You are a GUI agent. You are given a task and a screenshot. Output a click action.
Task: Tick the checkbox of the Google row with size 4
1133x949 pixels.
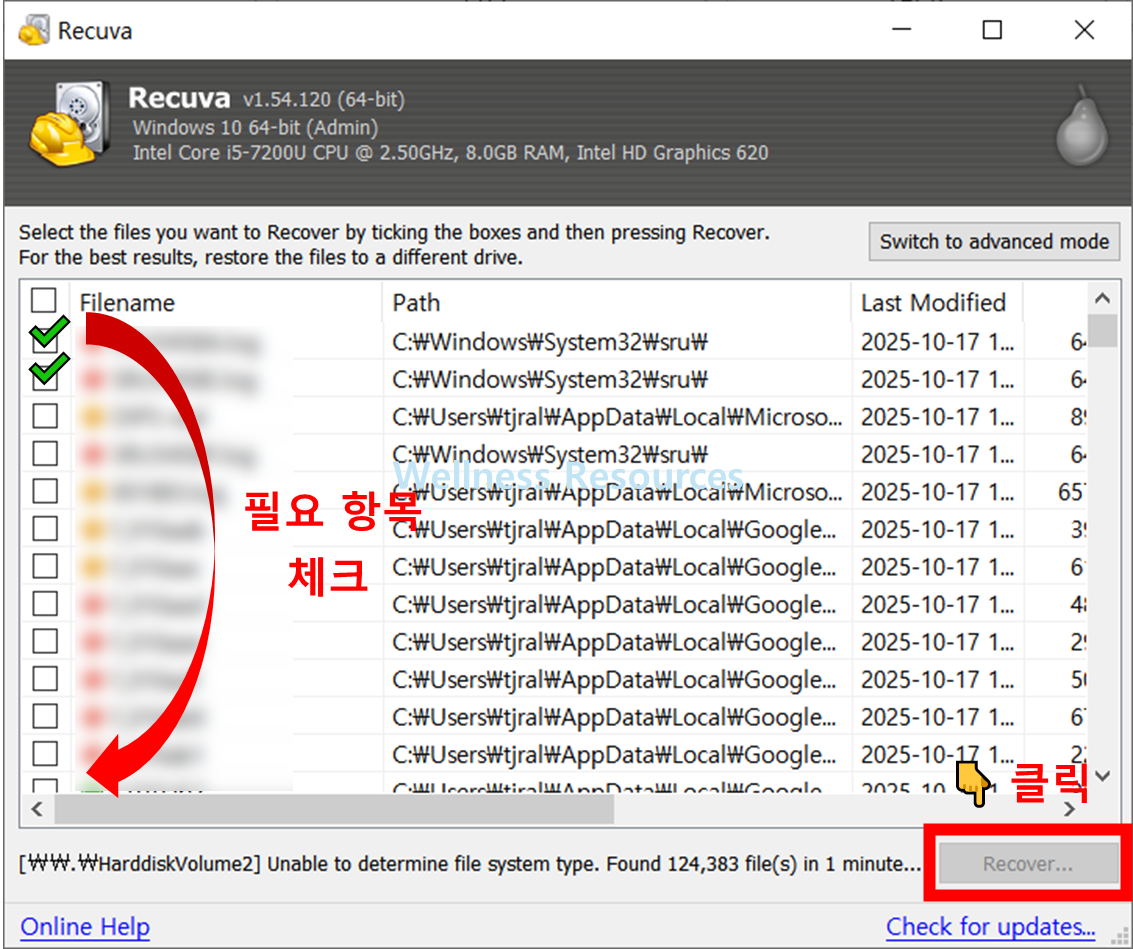click(x=45, y=604)
